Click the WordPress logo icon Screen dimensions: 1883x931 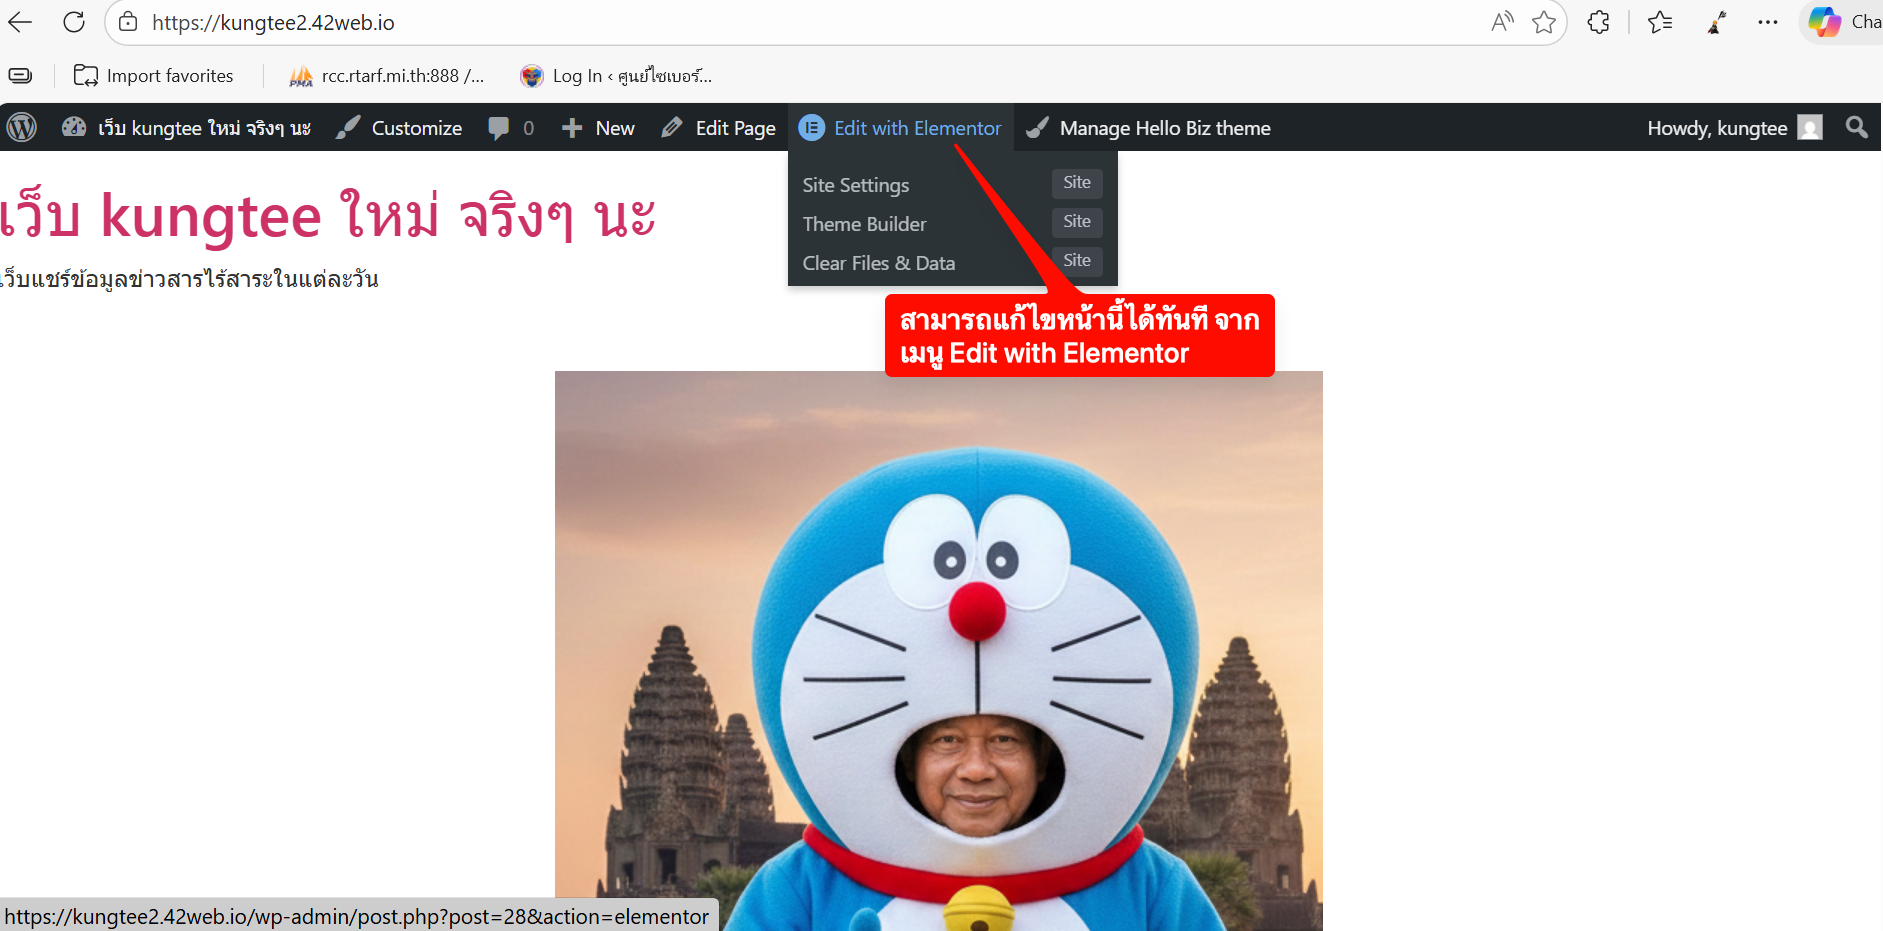pos(22,128)
